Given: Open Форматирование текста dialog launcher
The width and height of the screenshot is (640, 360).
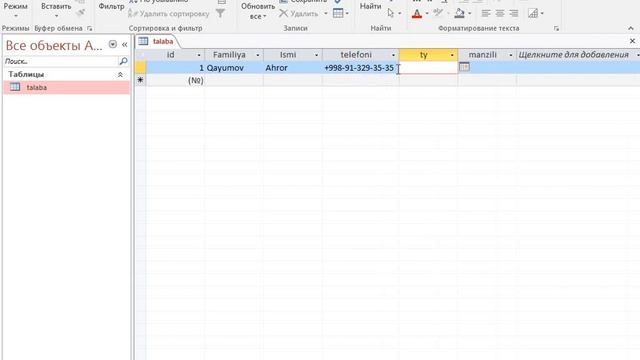Looking at the screenshot, I should point(556,29).
